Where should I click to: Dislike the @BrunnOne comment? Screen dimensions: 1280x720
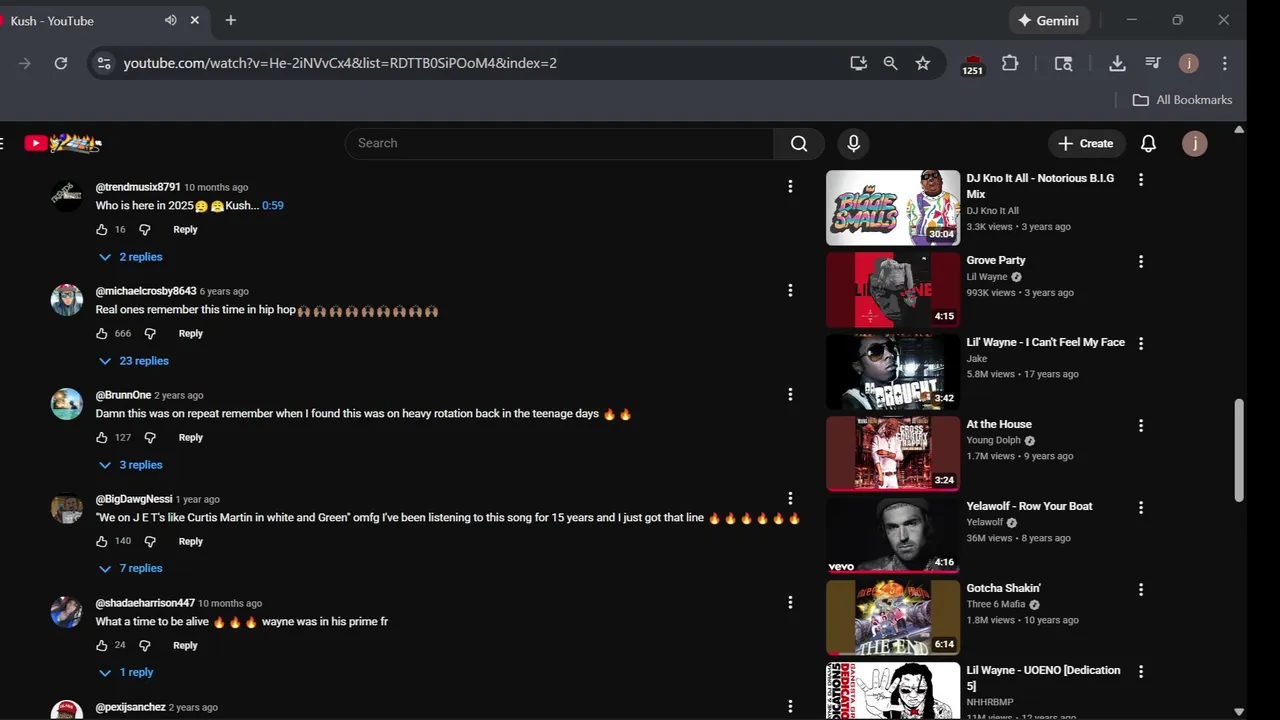click(150, 437)
